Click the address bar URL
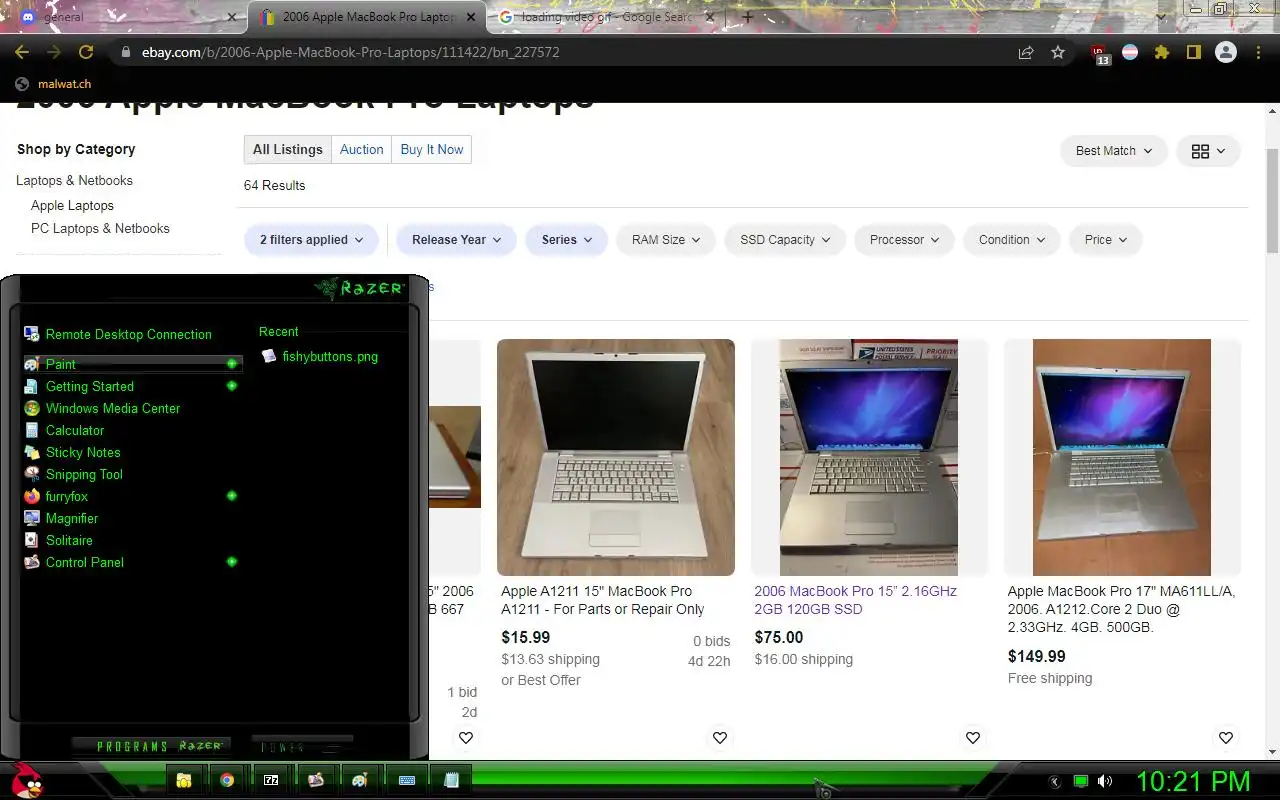The image size is (1280, 800). 350,52
